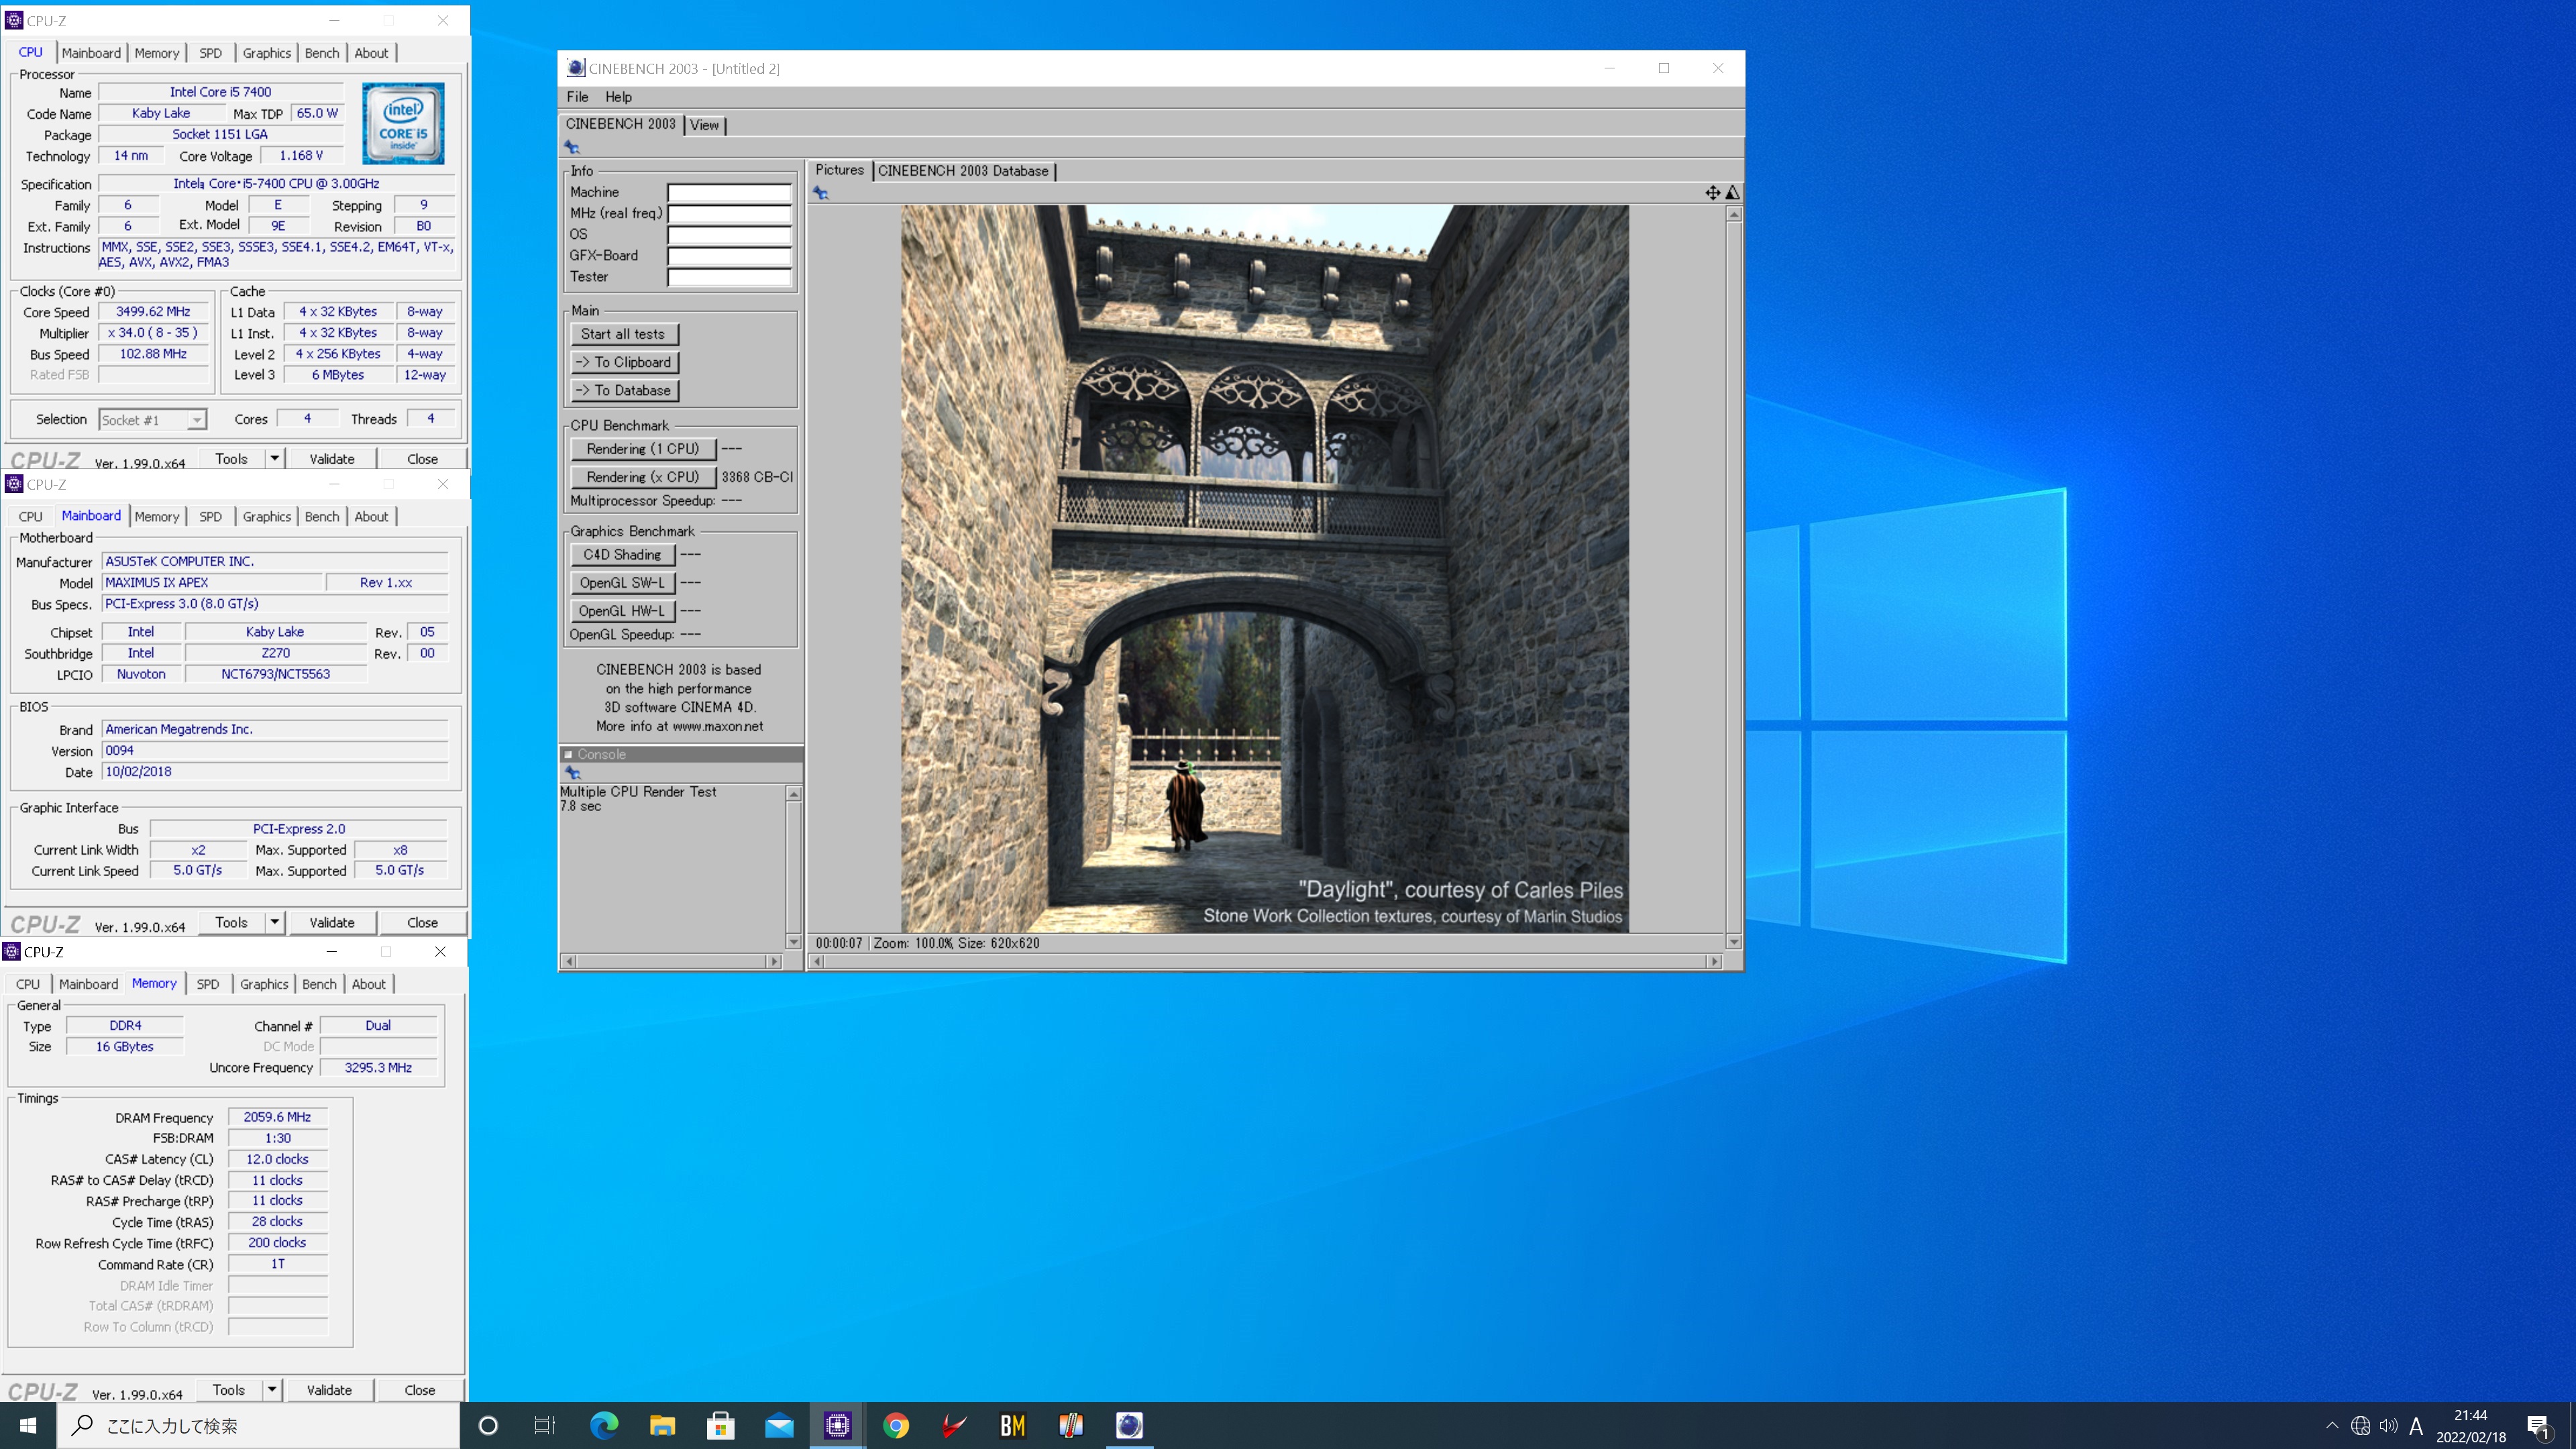Run the OpenGL SW-L test
The image size is (2576, 1449).
point(622,582)
